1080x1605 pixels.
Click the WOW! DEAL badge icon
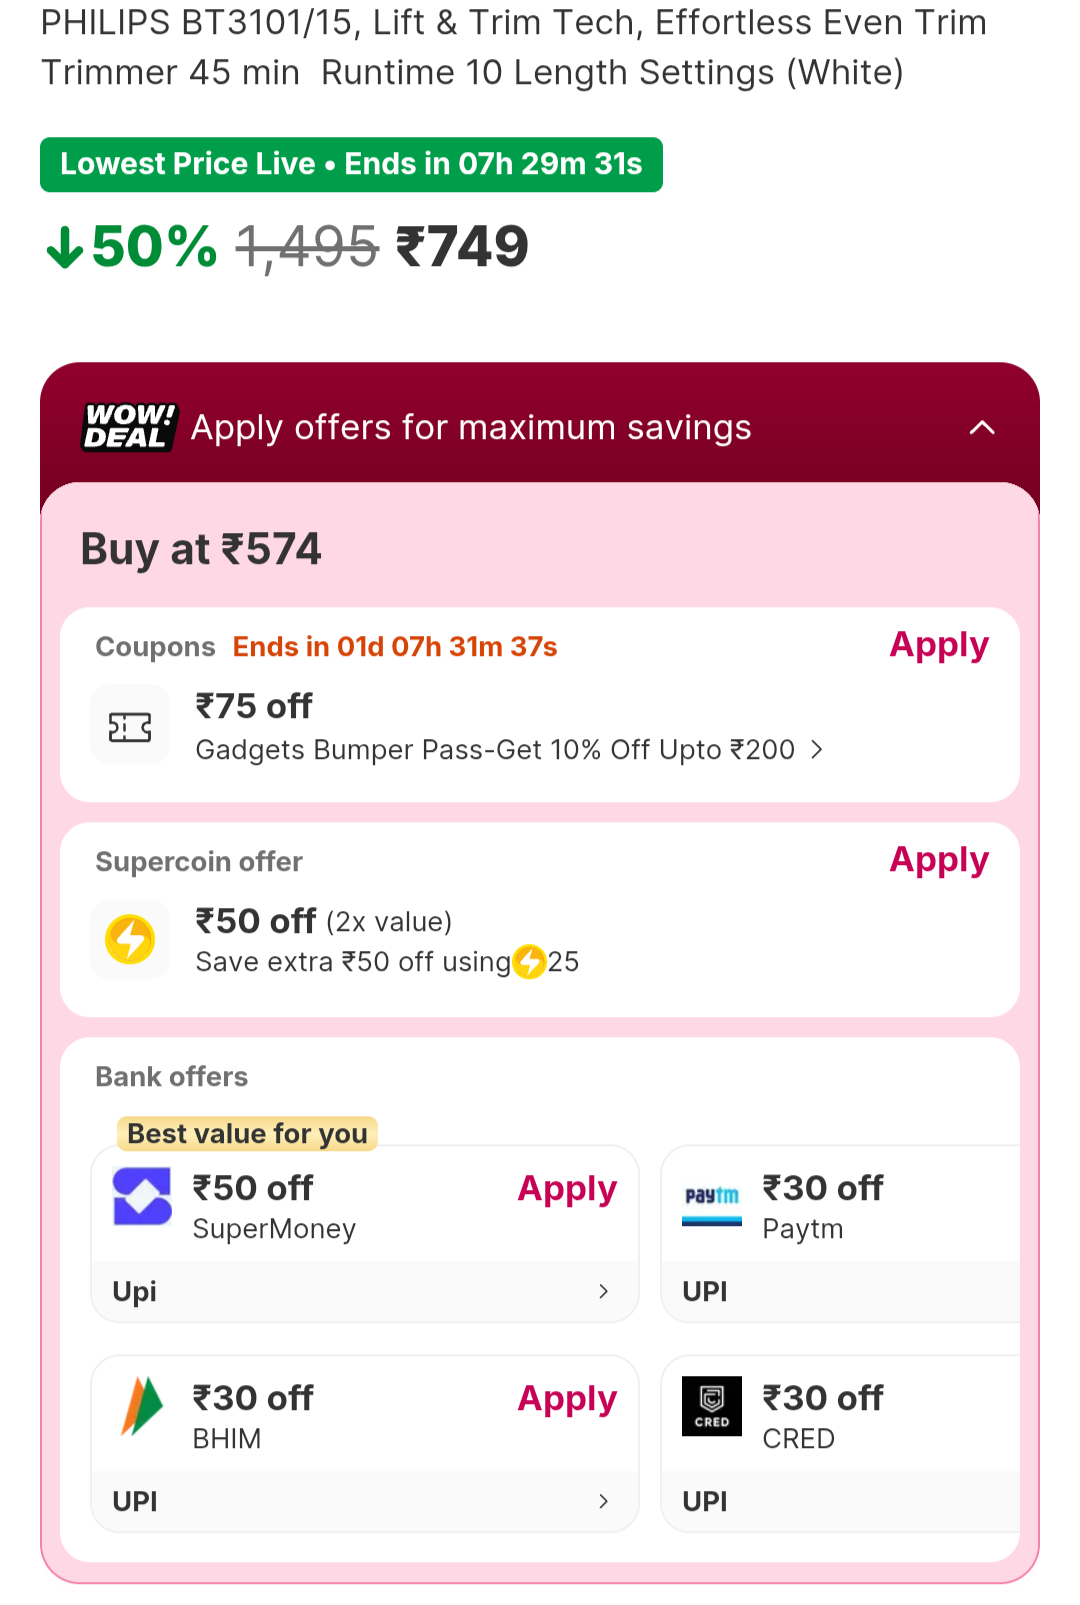point(130,427)
